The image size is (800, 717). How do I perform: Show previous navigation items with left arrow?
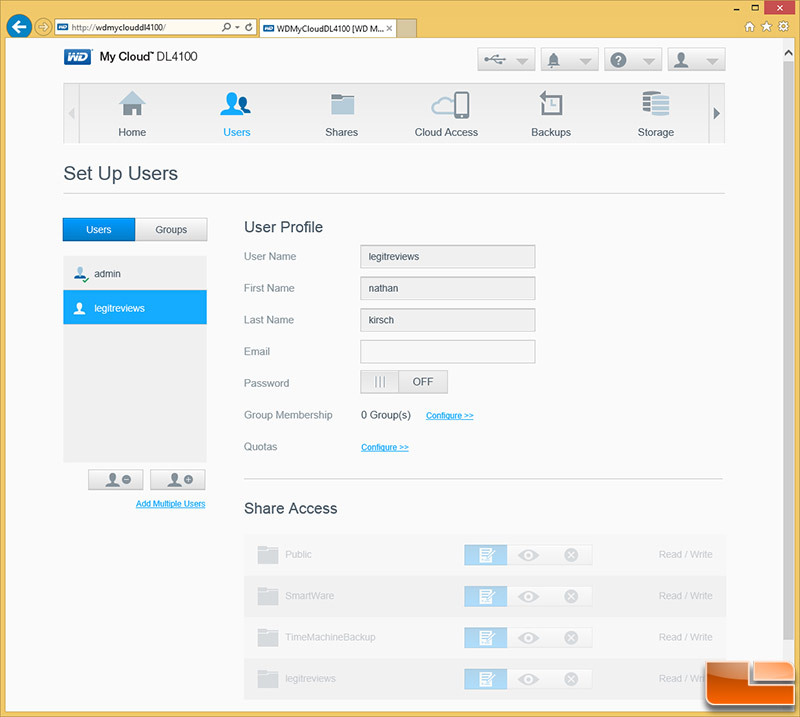tap(71, 113)
